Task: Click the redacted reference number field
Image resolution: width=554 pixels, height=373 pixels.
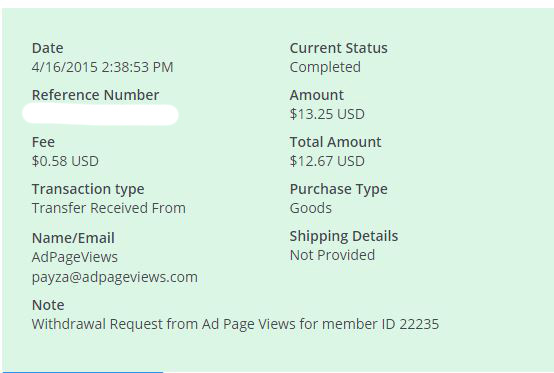Action: point(100,114)
